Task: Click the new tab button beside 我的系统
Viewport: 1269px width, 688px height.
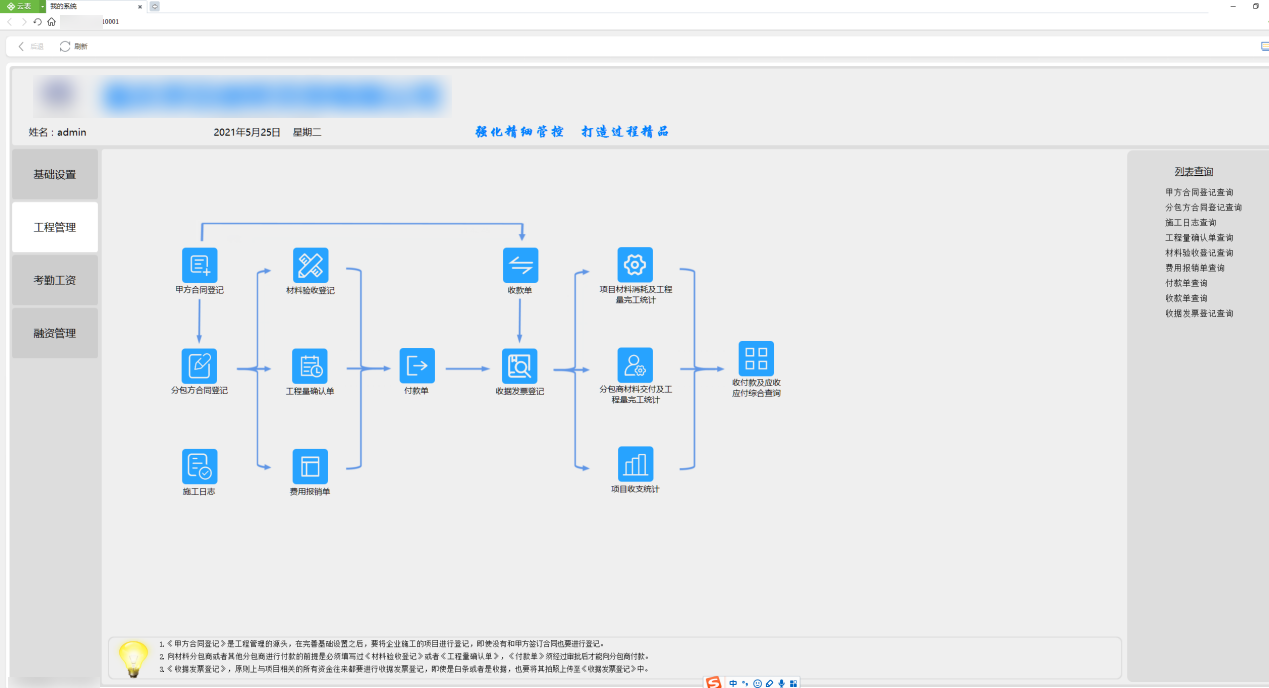Action: tap(154, 6)
